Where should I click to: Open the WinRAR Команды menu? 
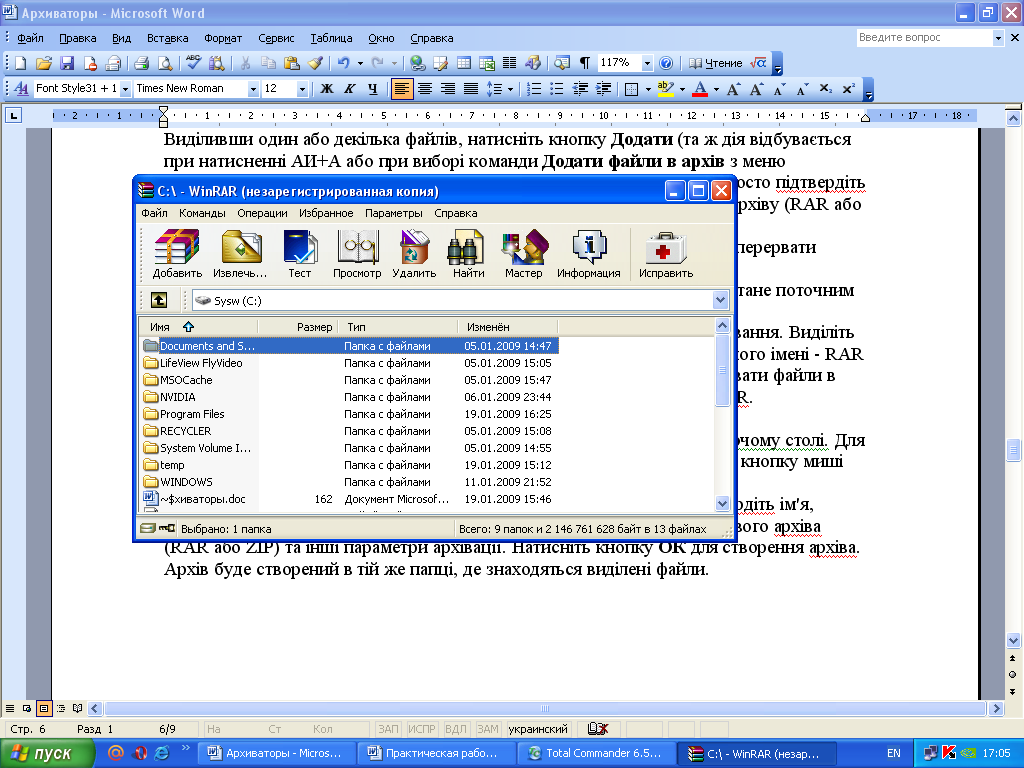tap(202, 213)
